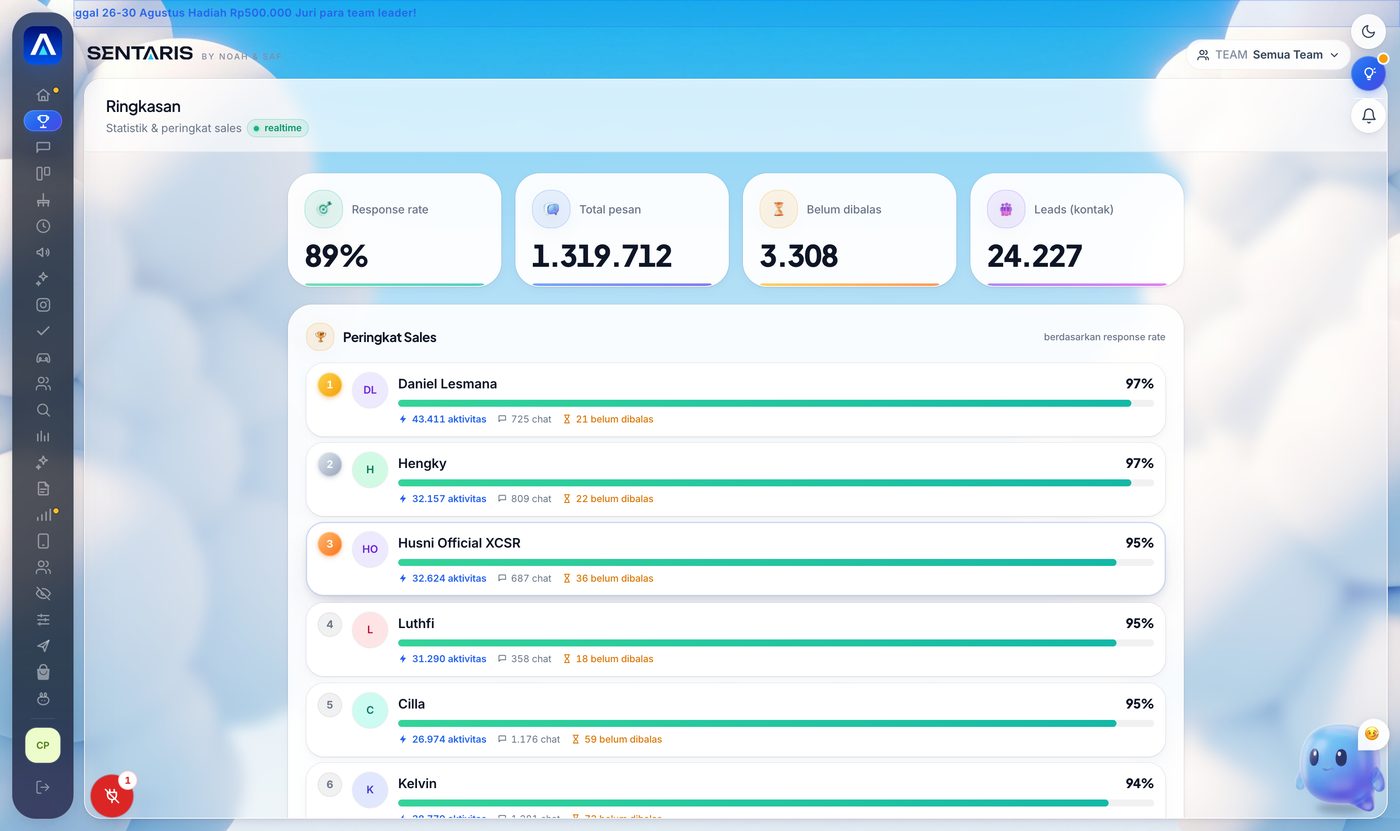This screenshot has height=831, width=1400.
Task: Click the crossed-out eye sidebar icon
Action: [43, 594]
